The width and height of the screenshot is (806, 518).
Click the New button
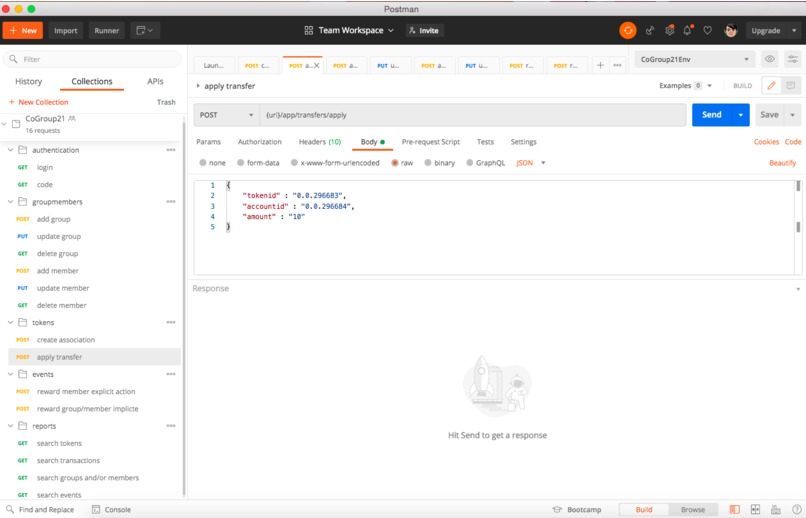coord(23,30)
